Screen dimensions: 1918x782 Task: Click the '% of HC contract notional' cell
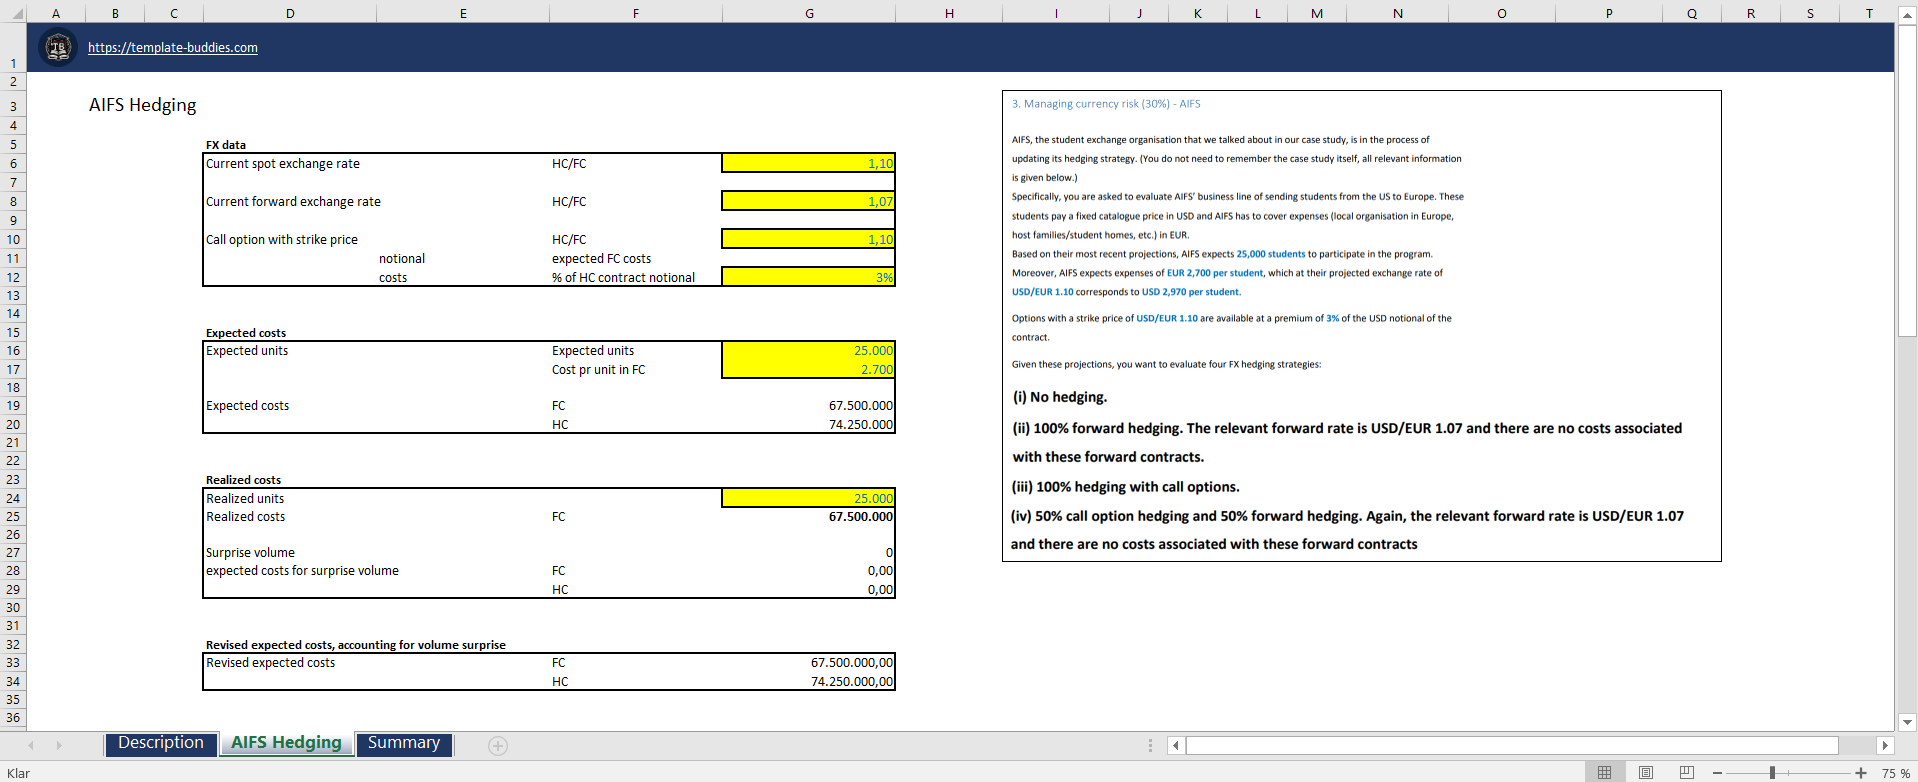(623, 278)
